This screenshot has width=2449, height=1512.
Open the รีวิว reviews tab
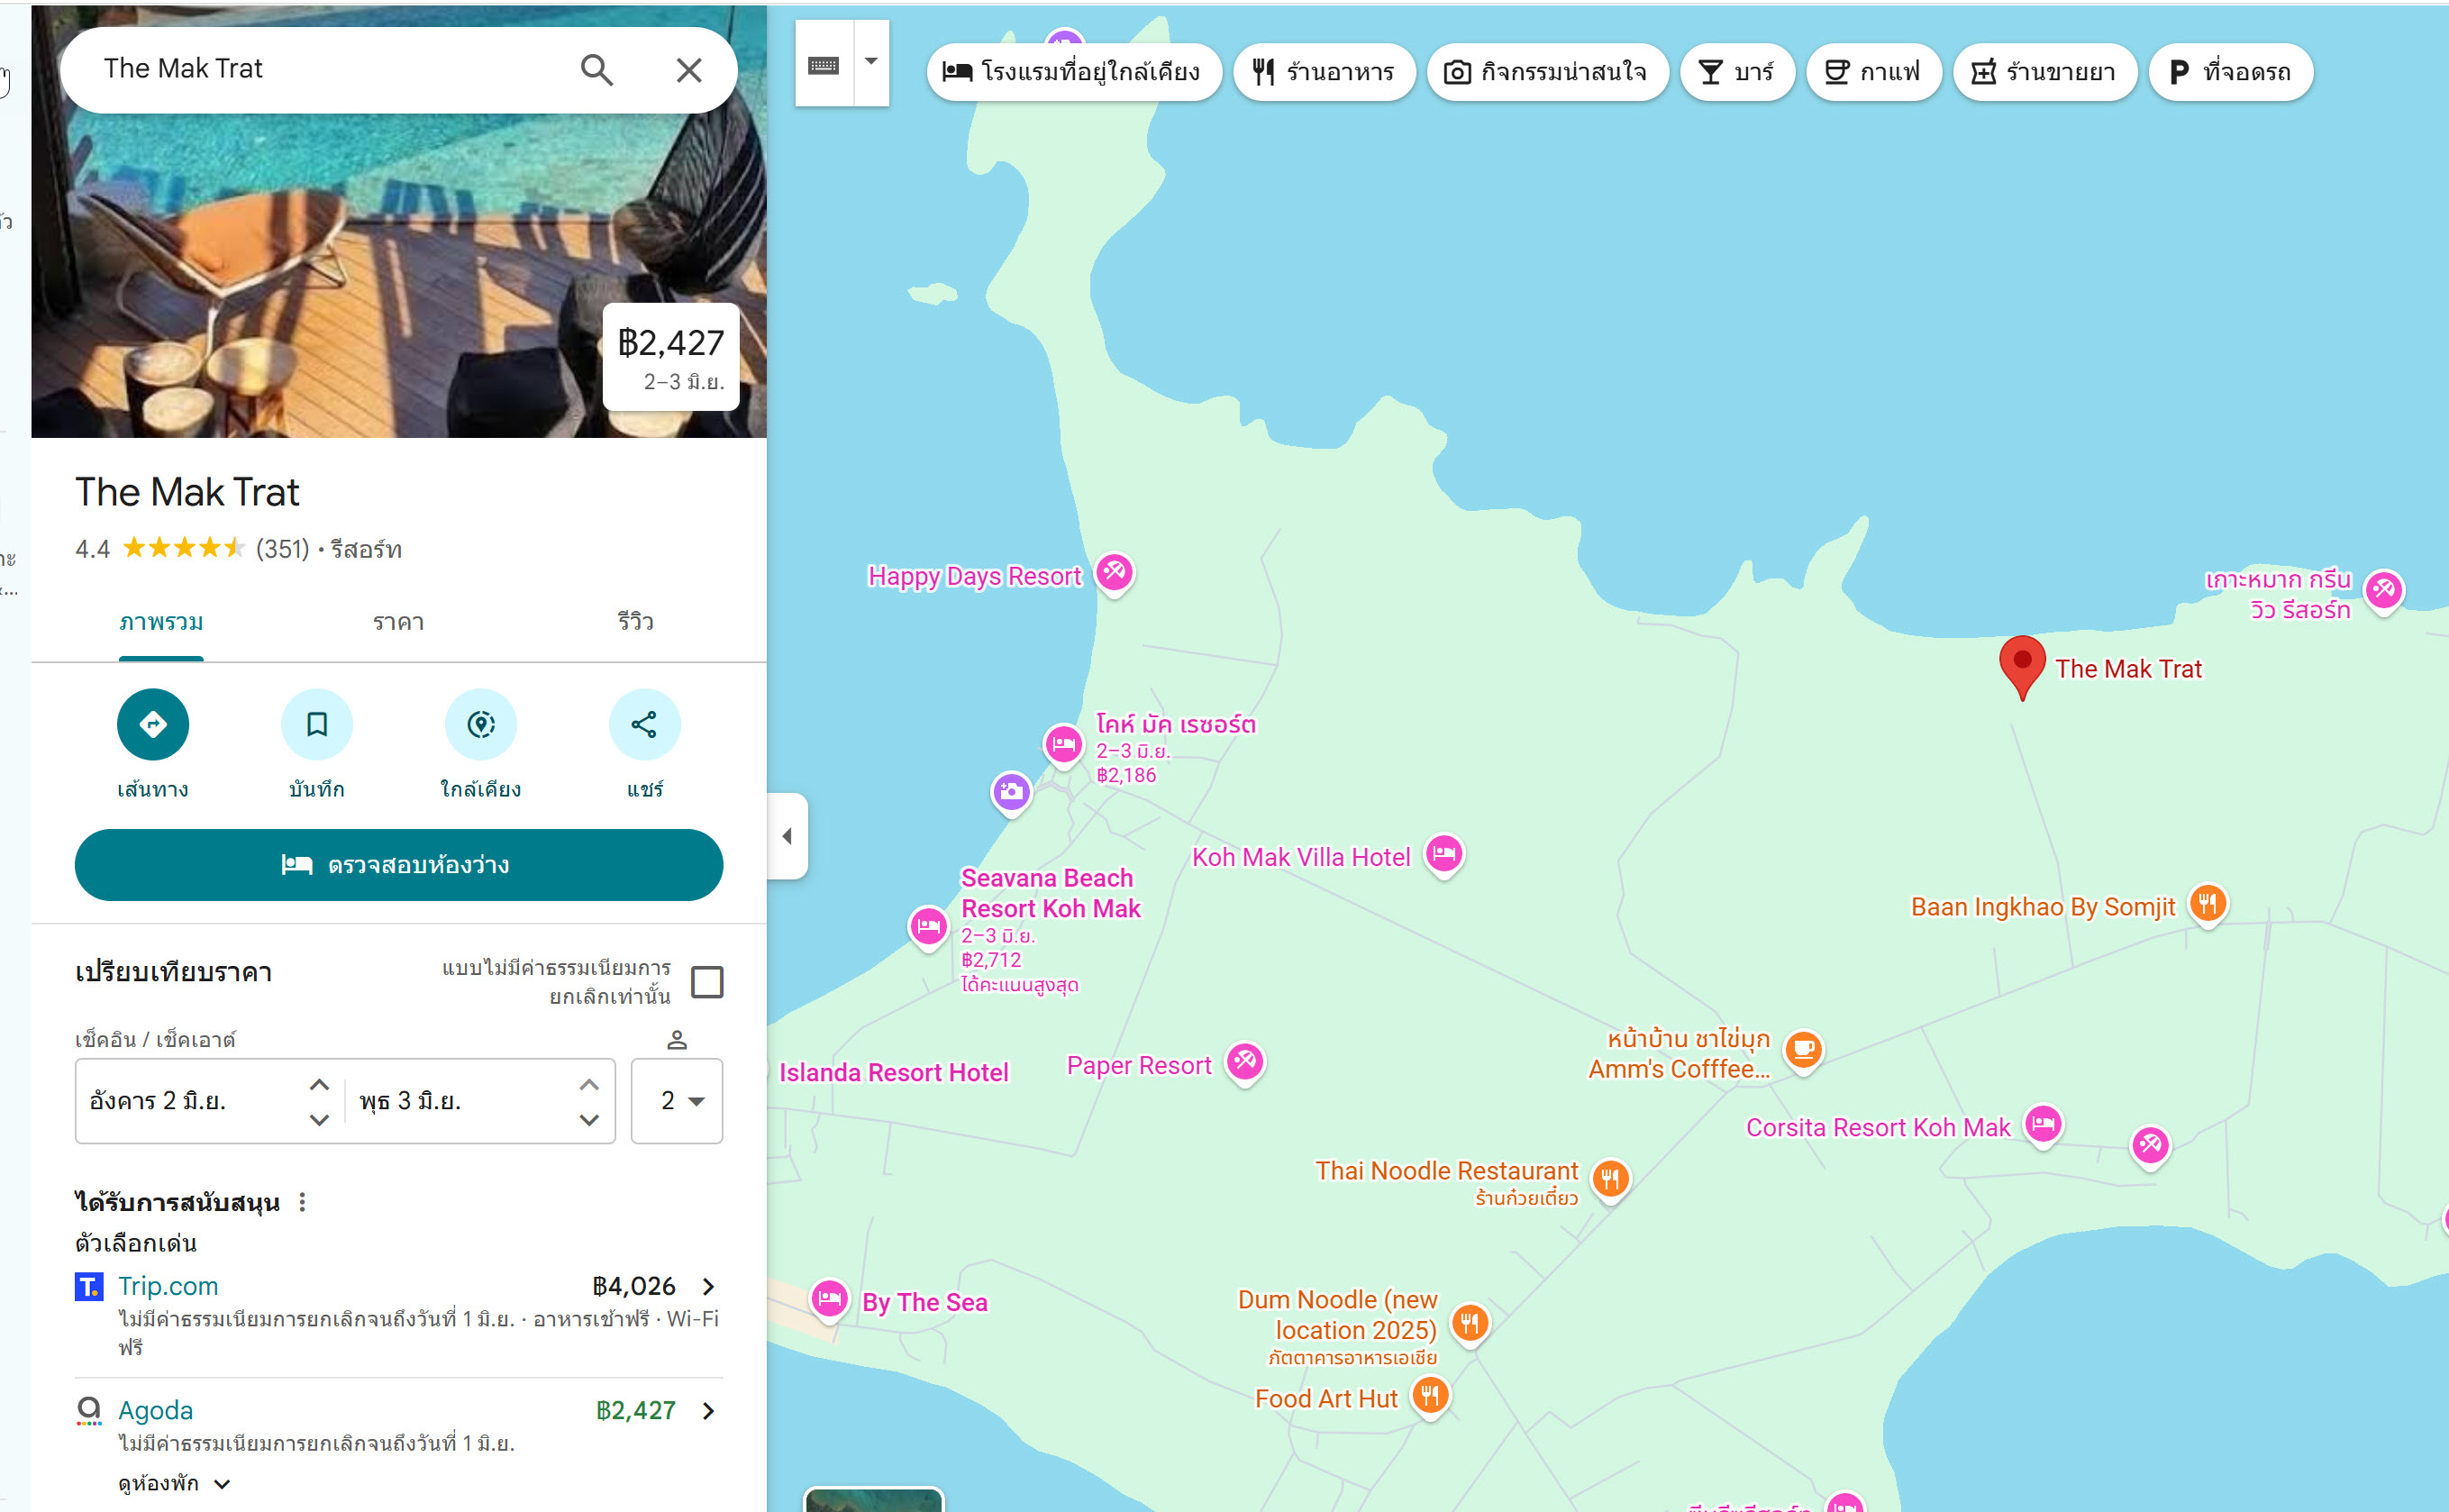tap(636, 622)
